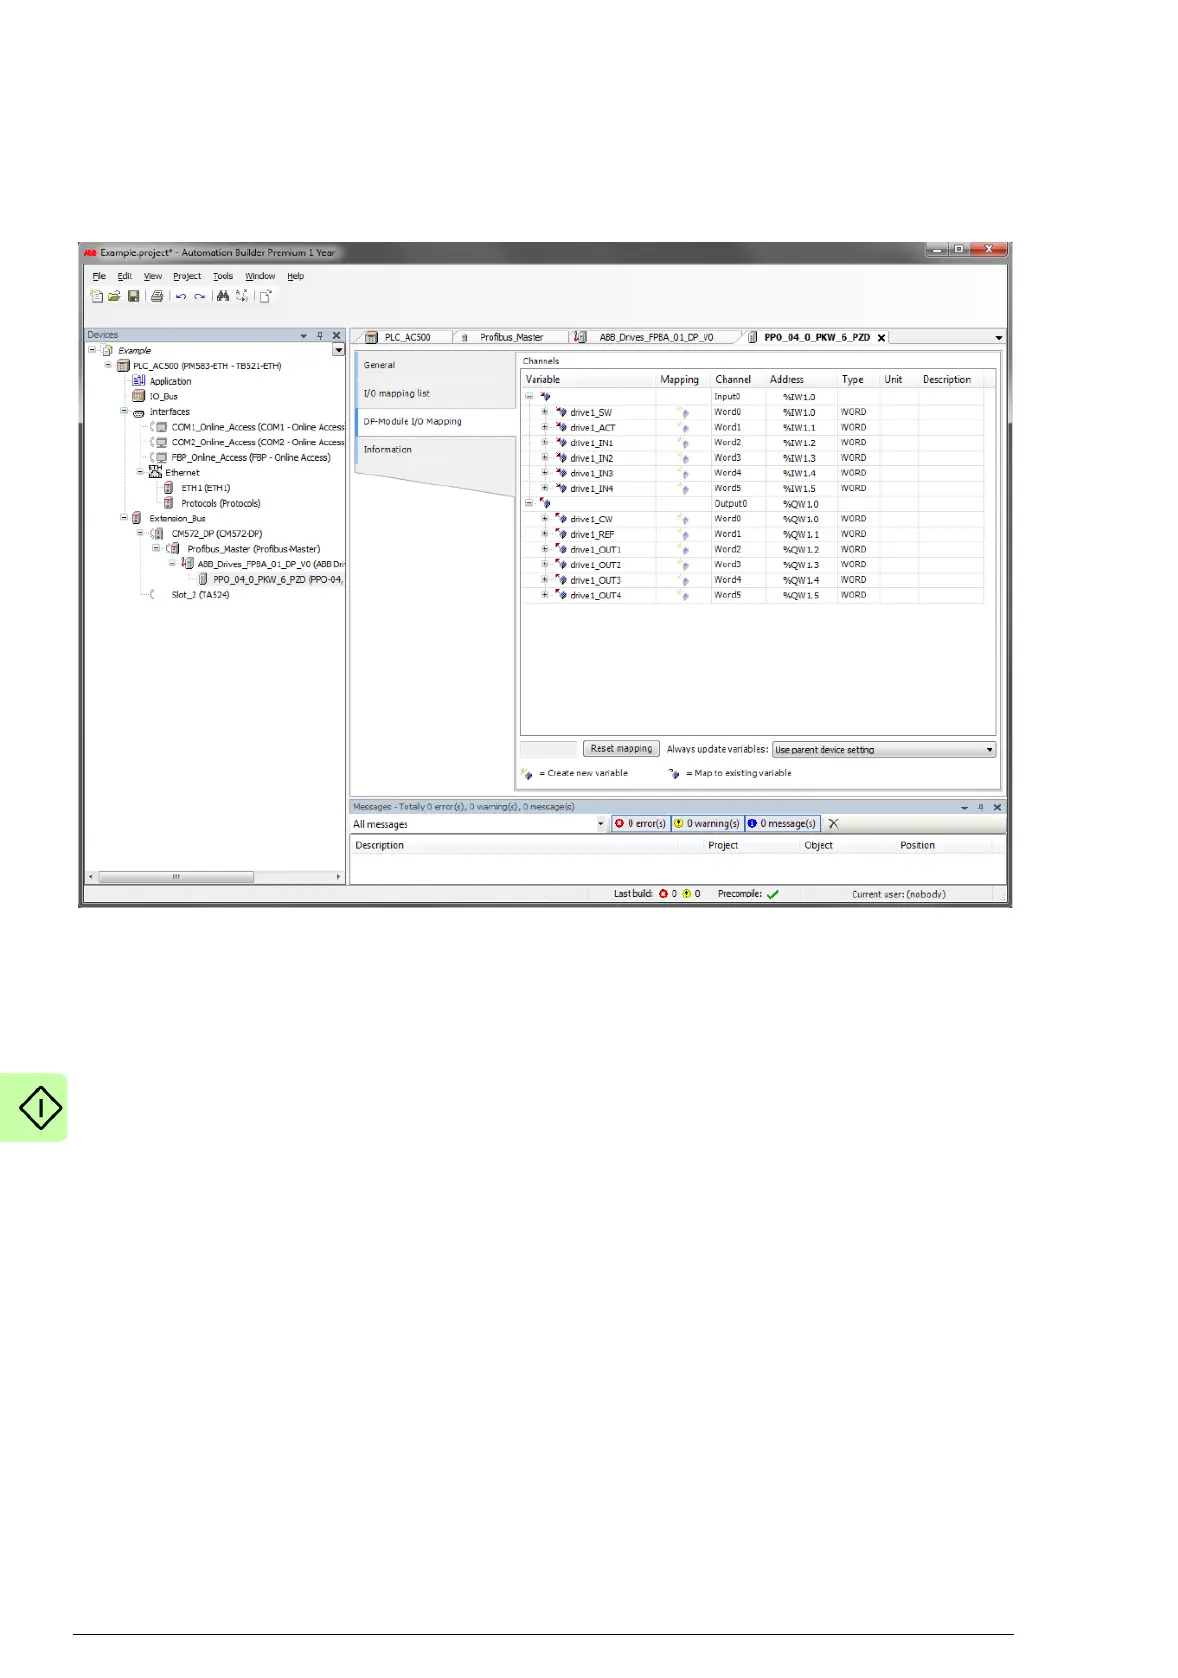The width and height of the screenshot is (1178, 1678).
Task: Toggle the 0 error(s) filter
Action: [x=641, y=824]
